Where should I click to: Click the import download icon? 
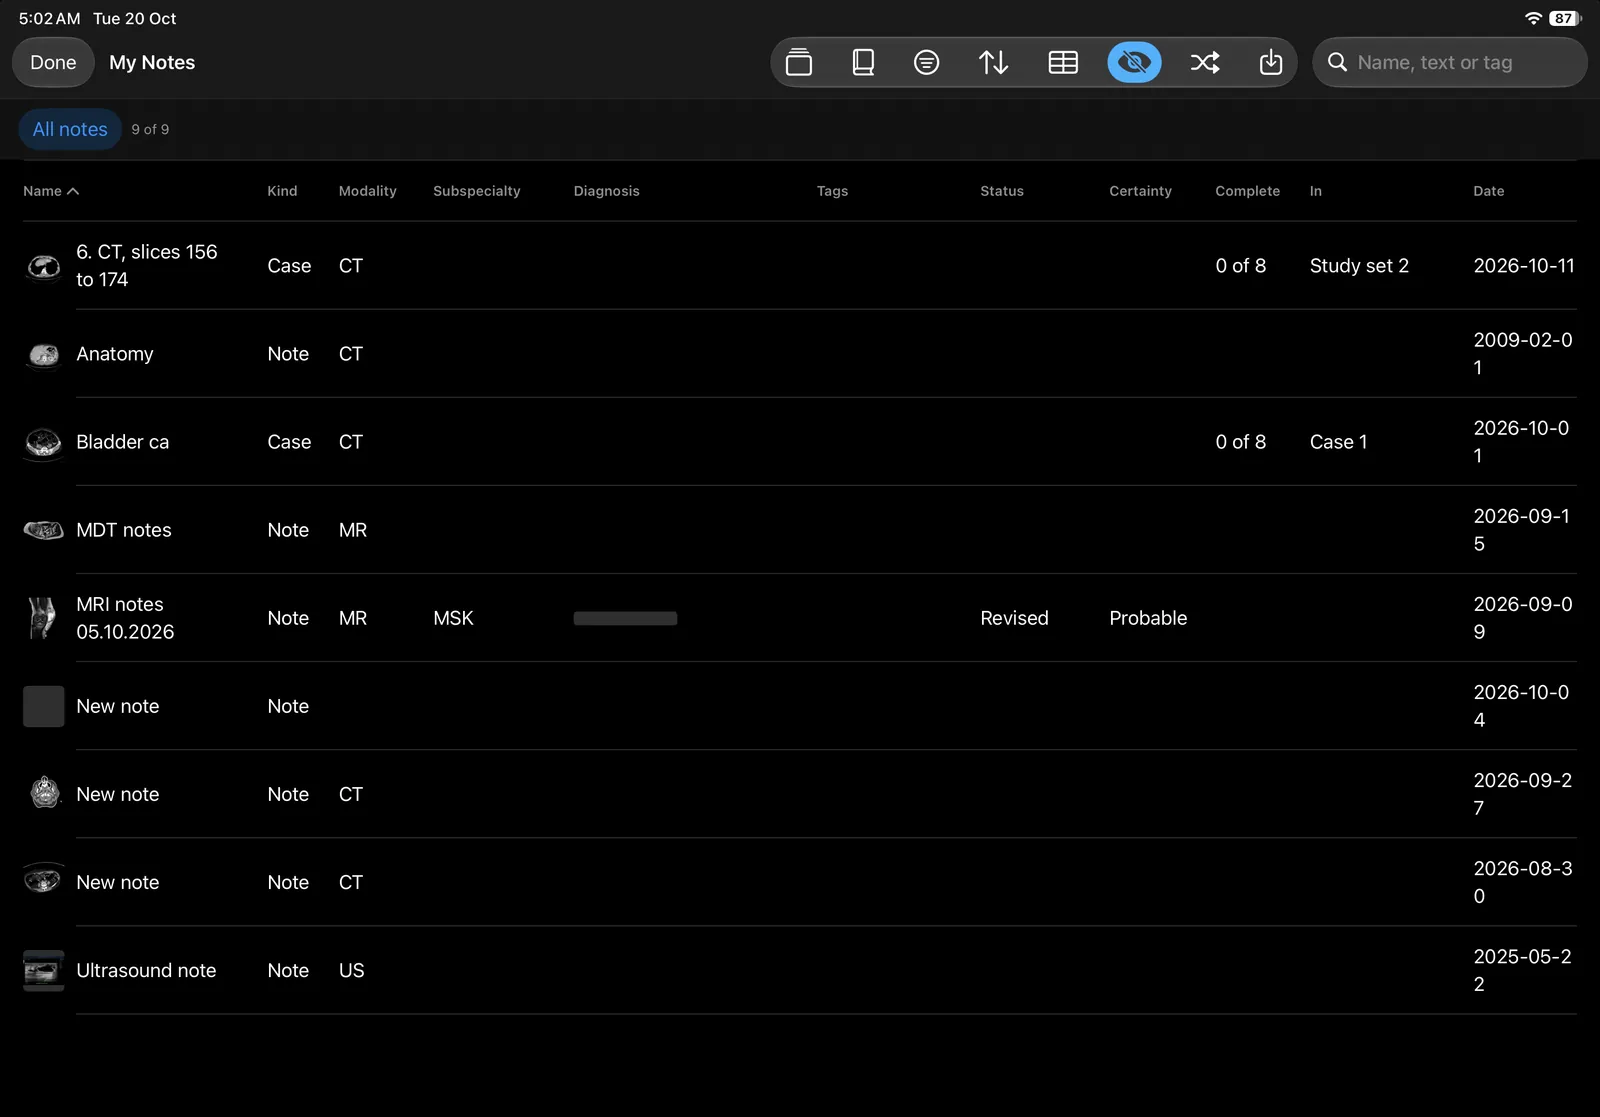tap(1271, 62)
